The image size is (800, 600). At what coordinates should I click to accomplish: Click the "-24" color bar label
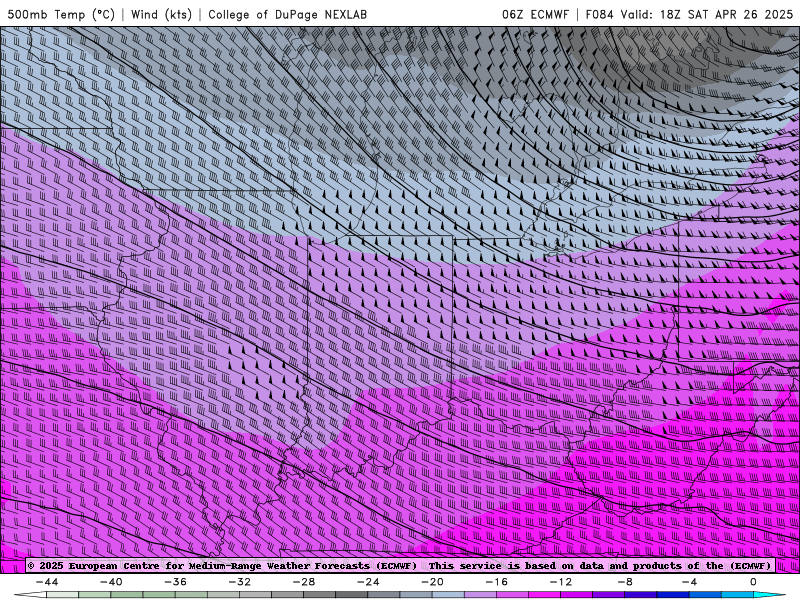pyautogui.click(x=368, y=582)
